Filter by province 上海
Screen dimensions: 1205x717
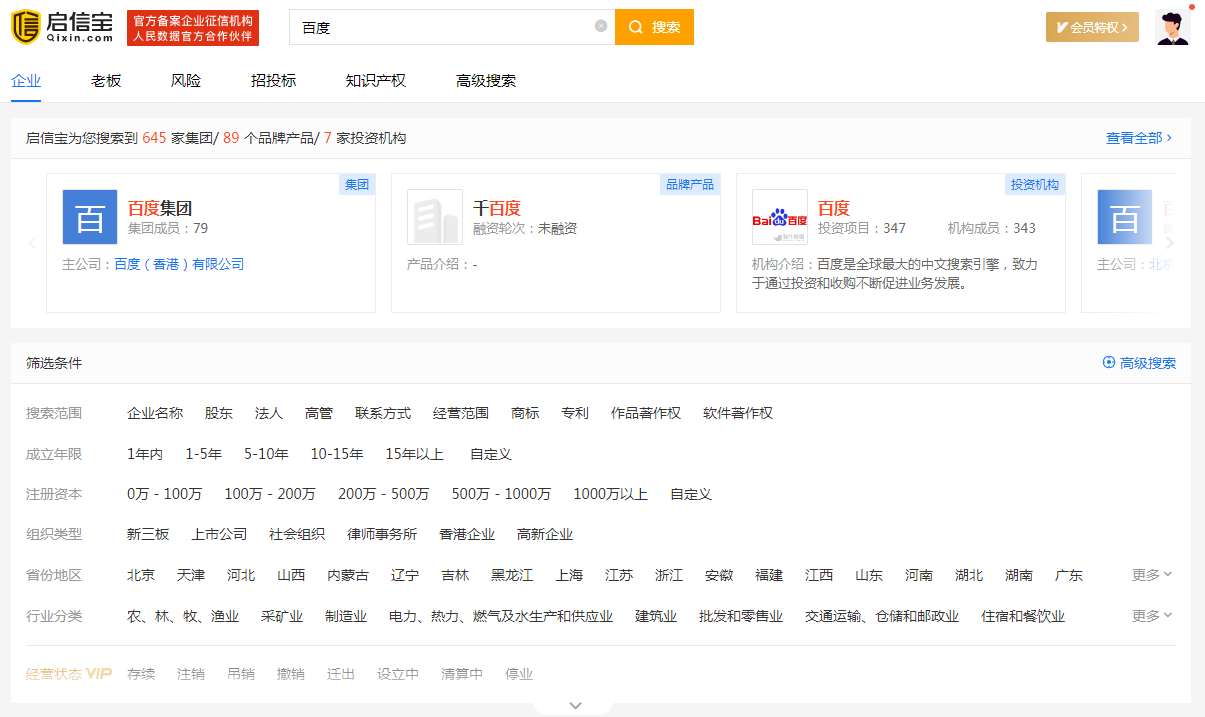[569, 575]
